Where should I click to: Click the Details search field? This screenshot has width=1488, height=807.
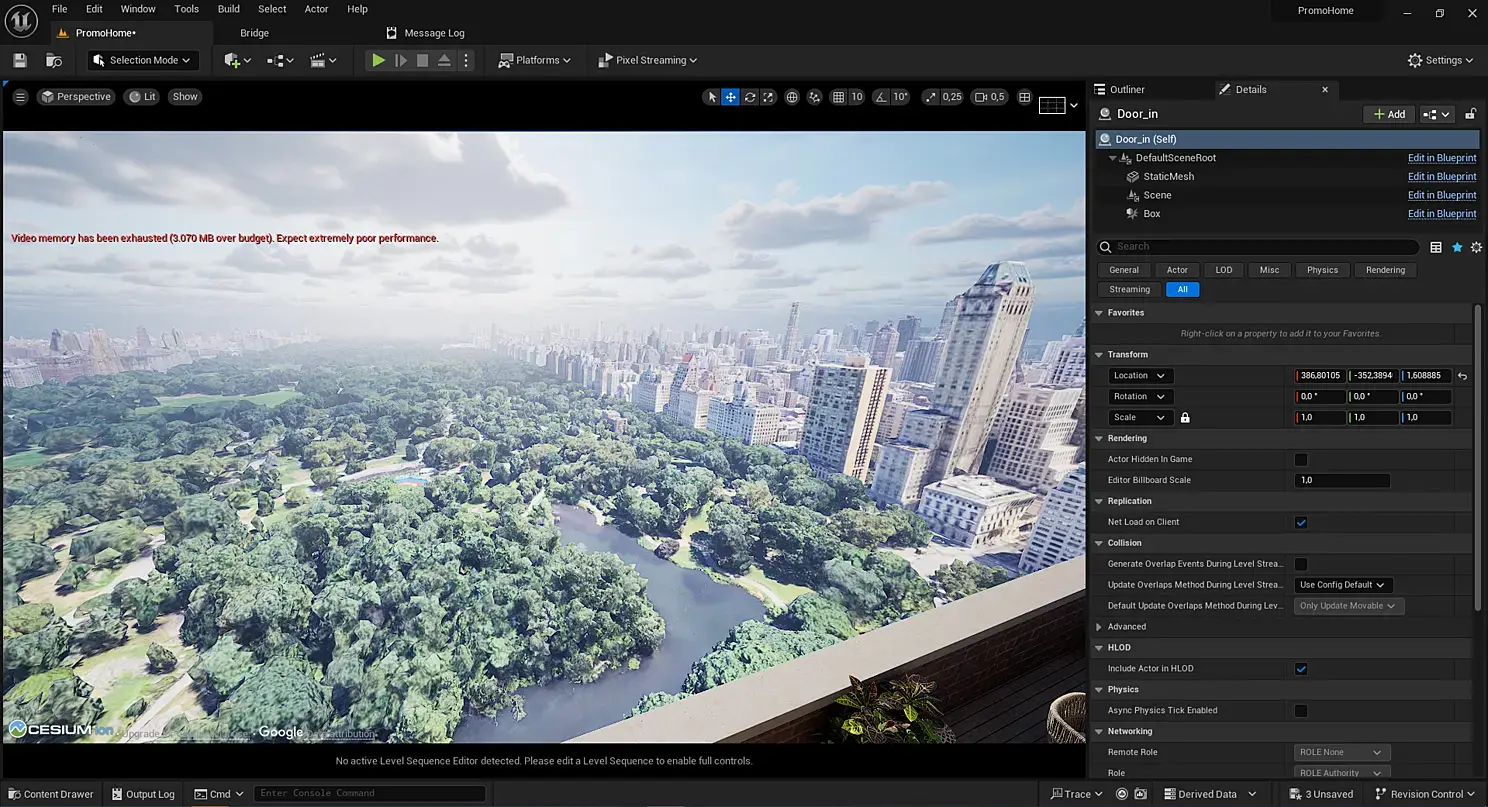pyautogui.click(x=1258, y=247)
